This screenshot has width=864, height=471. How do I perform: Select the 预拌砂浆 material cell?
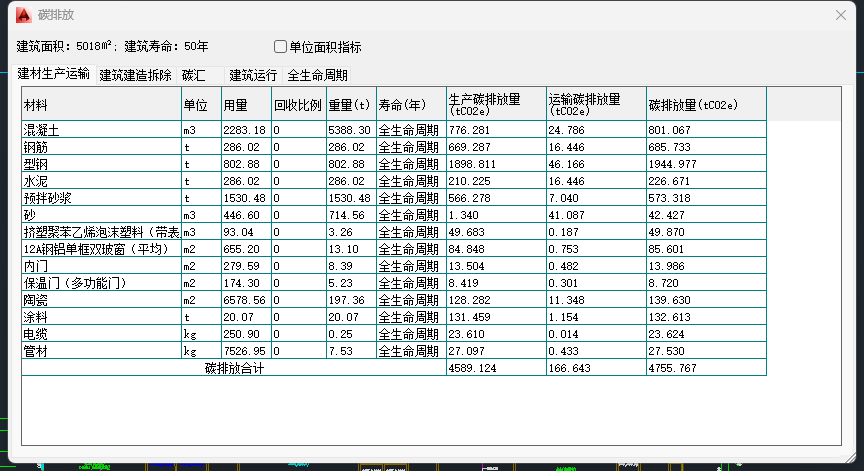pos(100,198)
